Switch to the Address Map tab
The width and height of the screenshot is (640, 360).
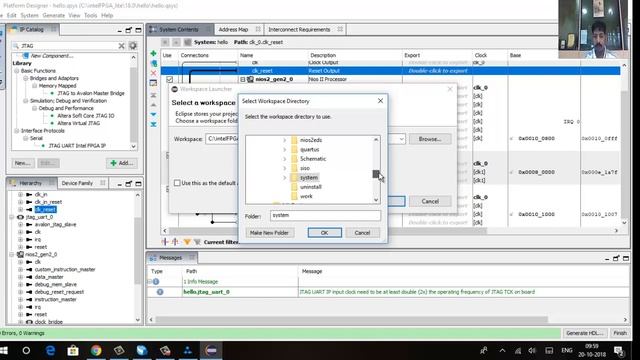tap(233, 29)
